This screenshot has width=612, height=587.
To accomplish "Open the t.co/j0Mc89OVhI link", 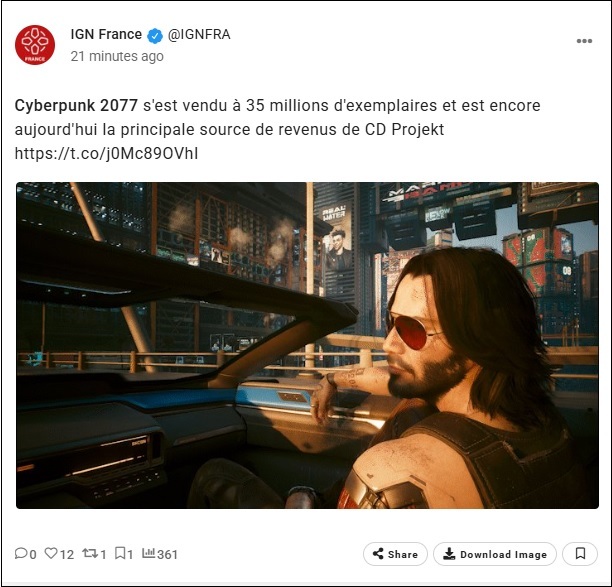I will click(106, 153).
